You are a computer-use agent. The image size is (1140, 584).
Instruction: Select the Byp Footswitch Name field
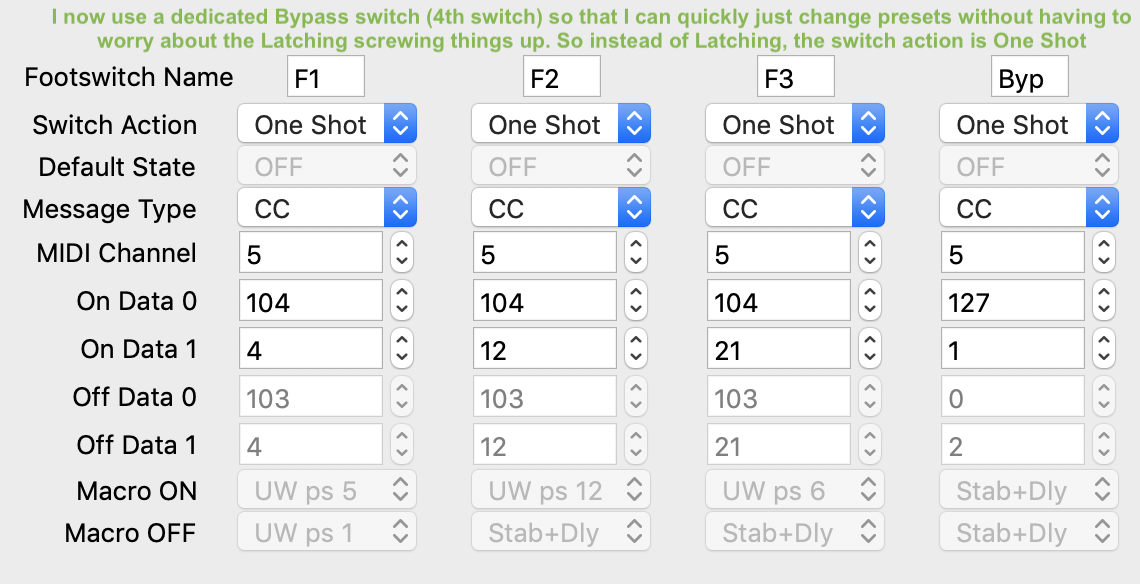(1029, 77)
